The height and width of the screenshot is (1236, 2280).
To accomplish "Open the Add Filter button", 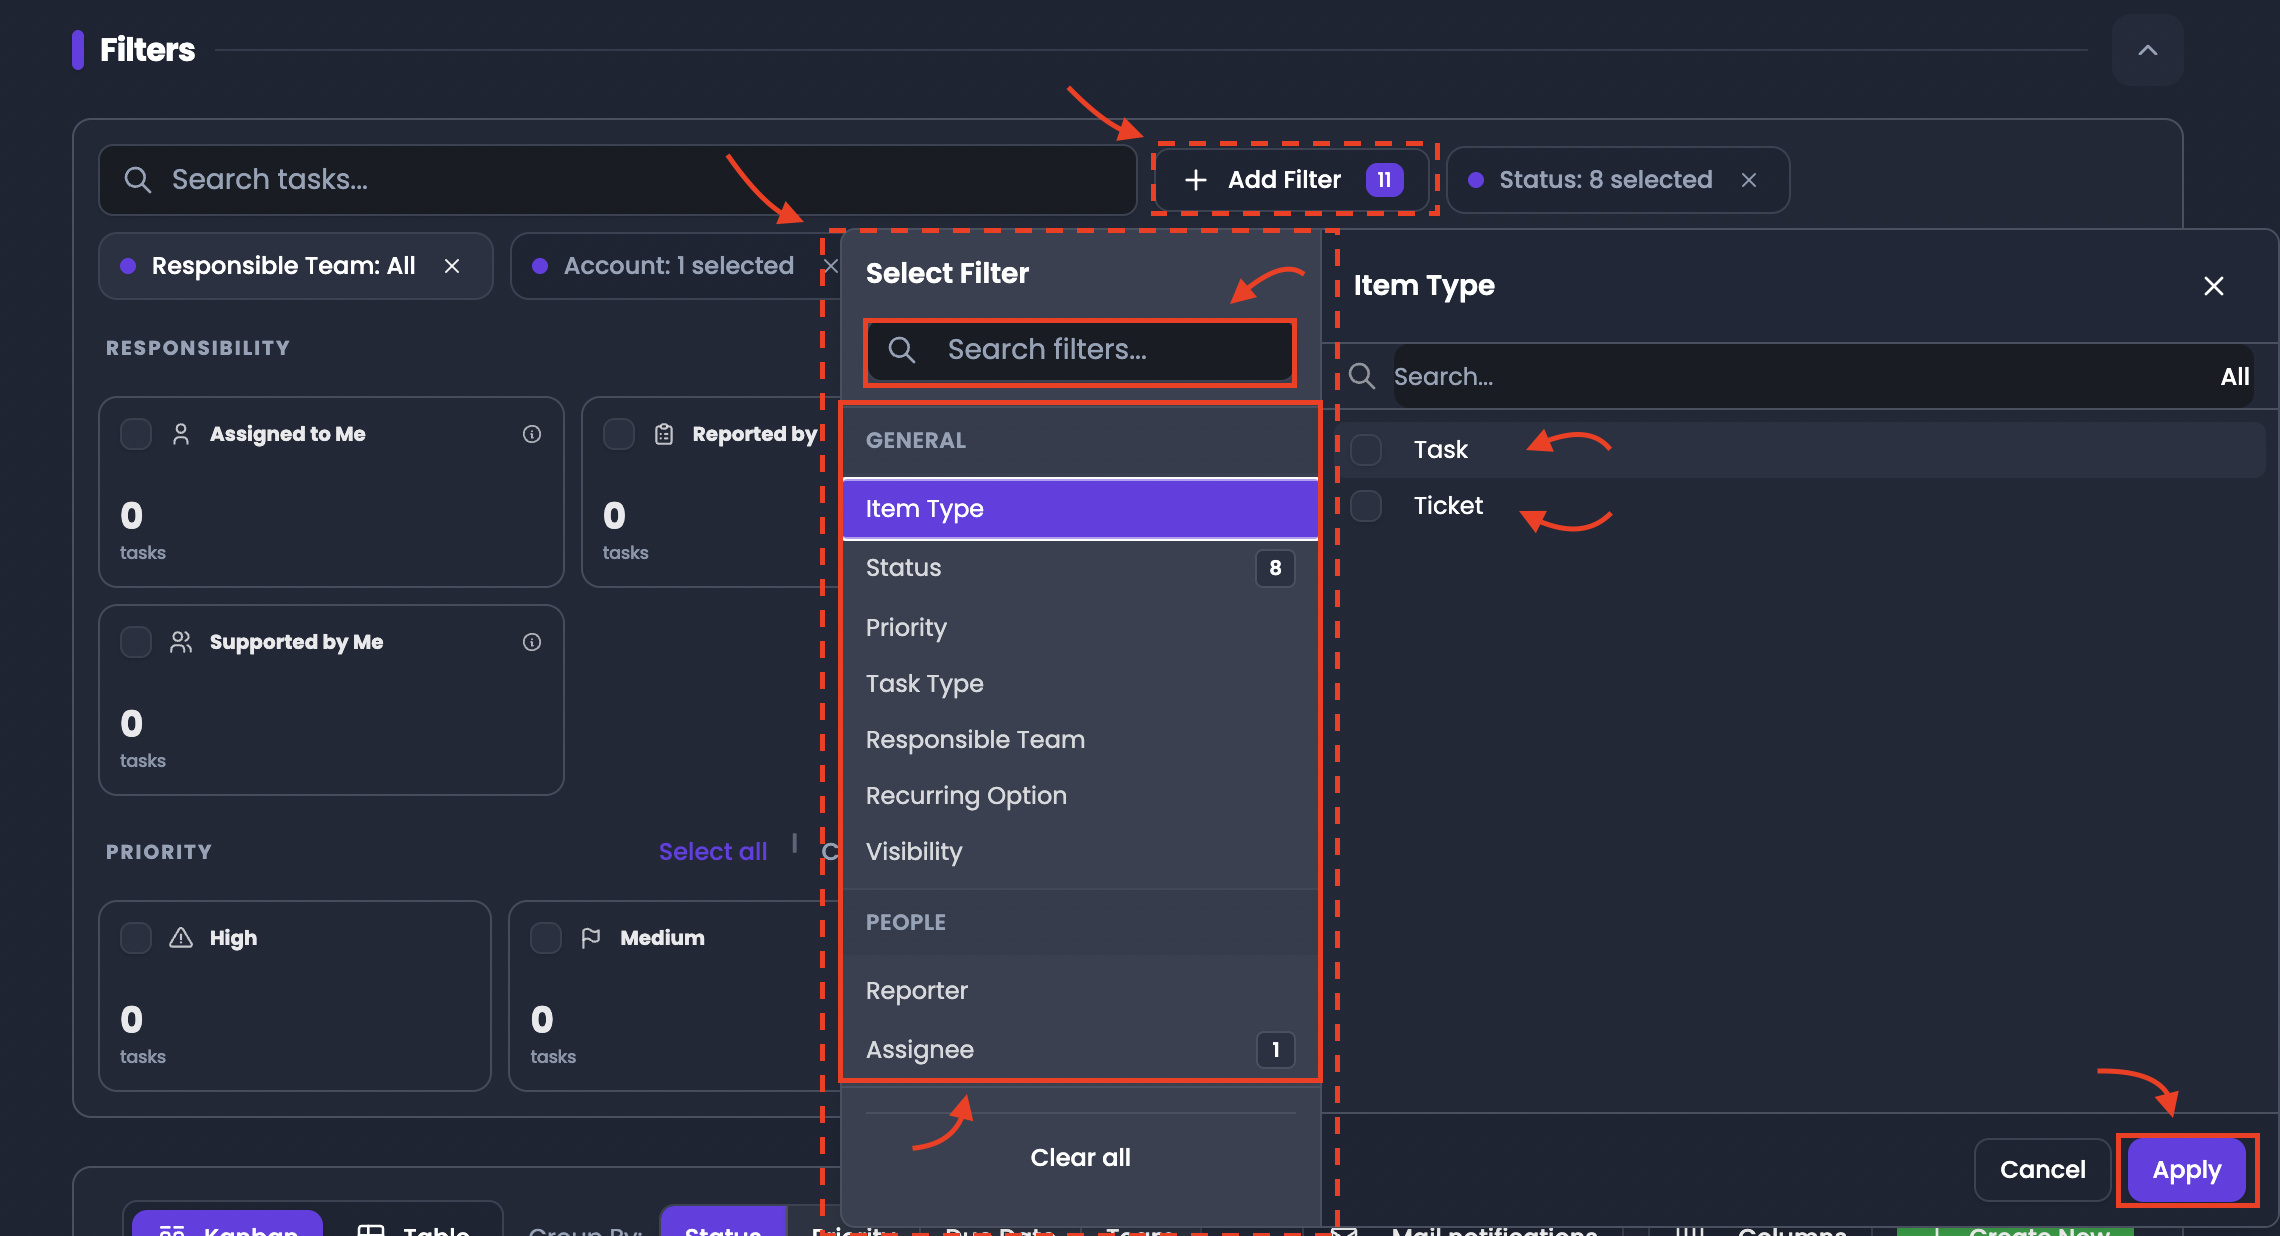I will tap(1294, 180).
